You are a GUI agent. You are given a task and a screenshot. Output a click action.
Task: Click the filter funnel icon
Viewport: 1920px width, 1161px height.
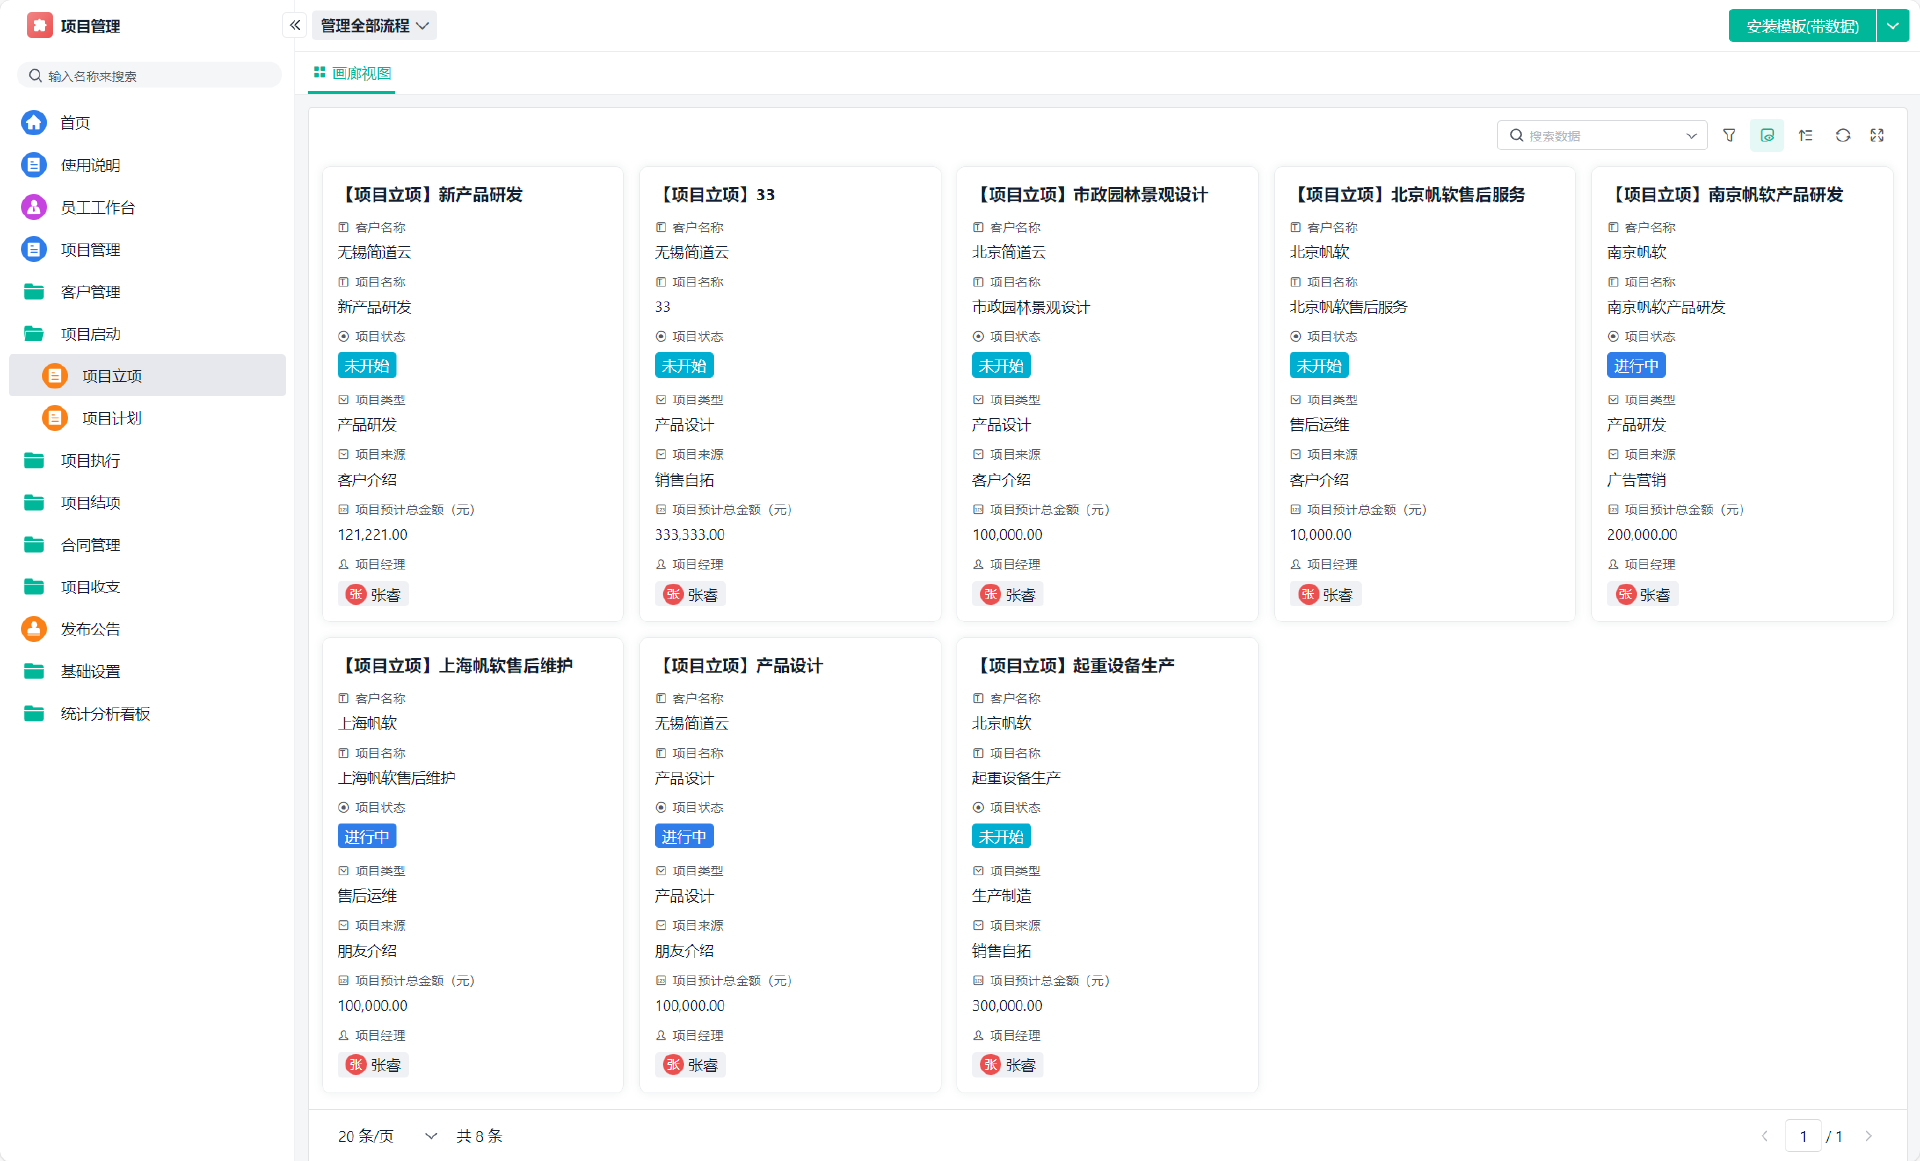click(1729, 135)
